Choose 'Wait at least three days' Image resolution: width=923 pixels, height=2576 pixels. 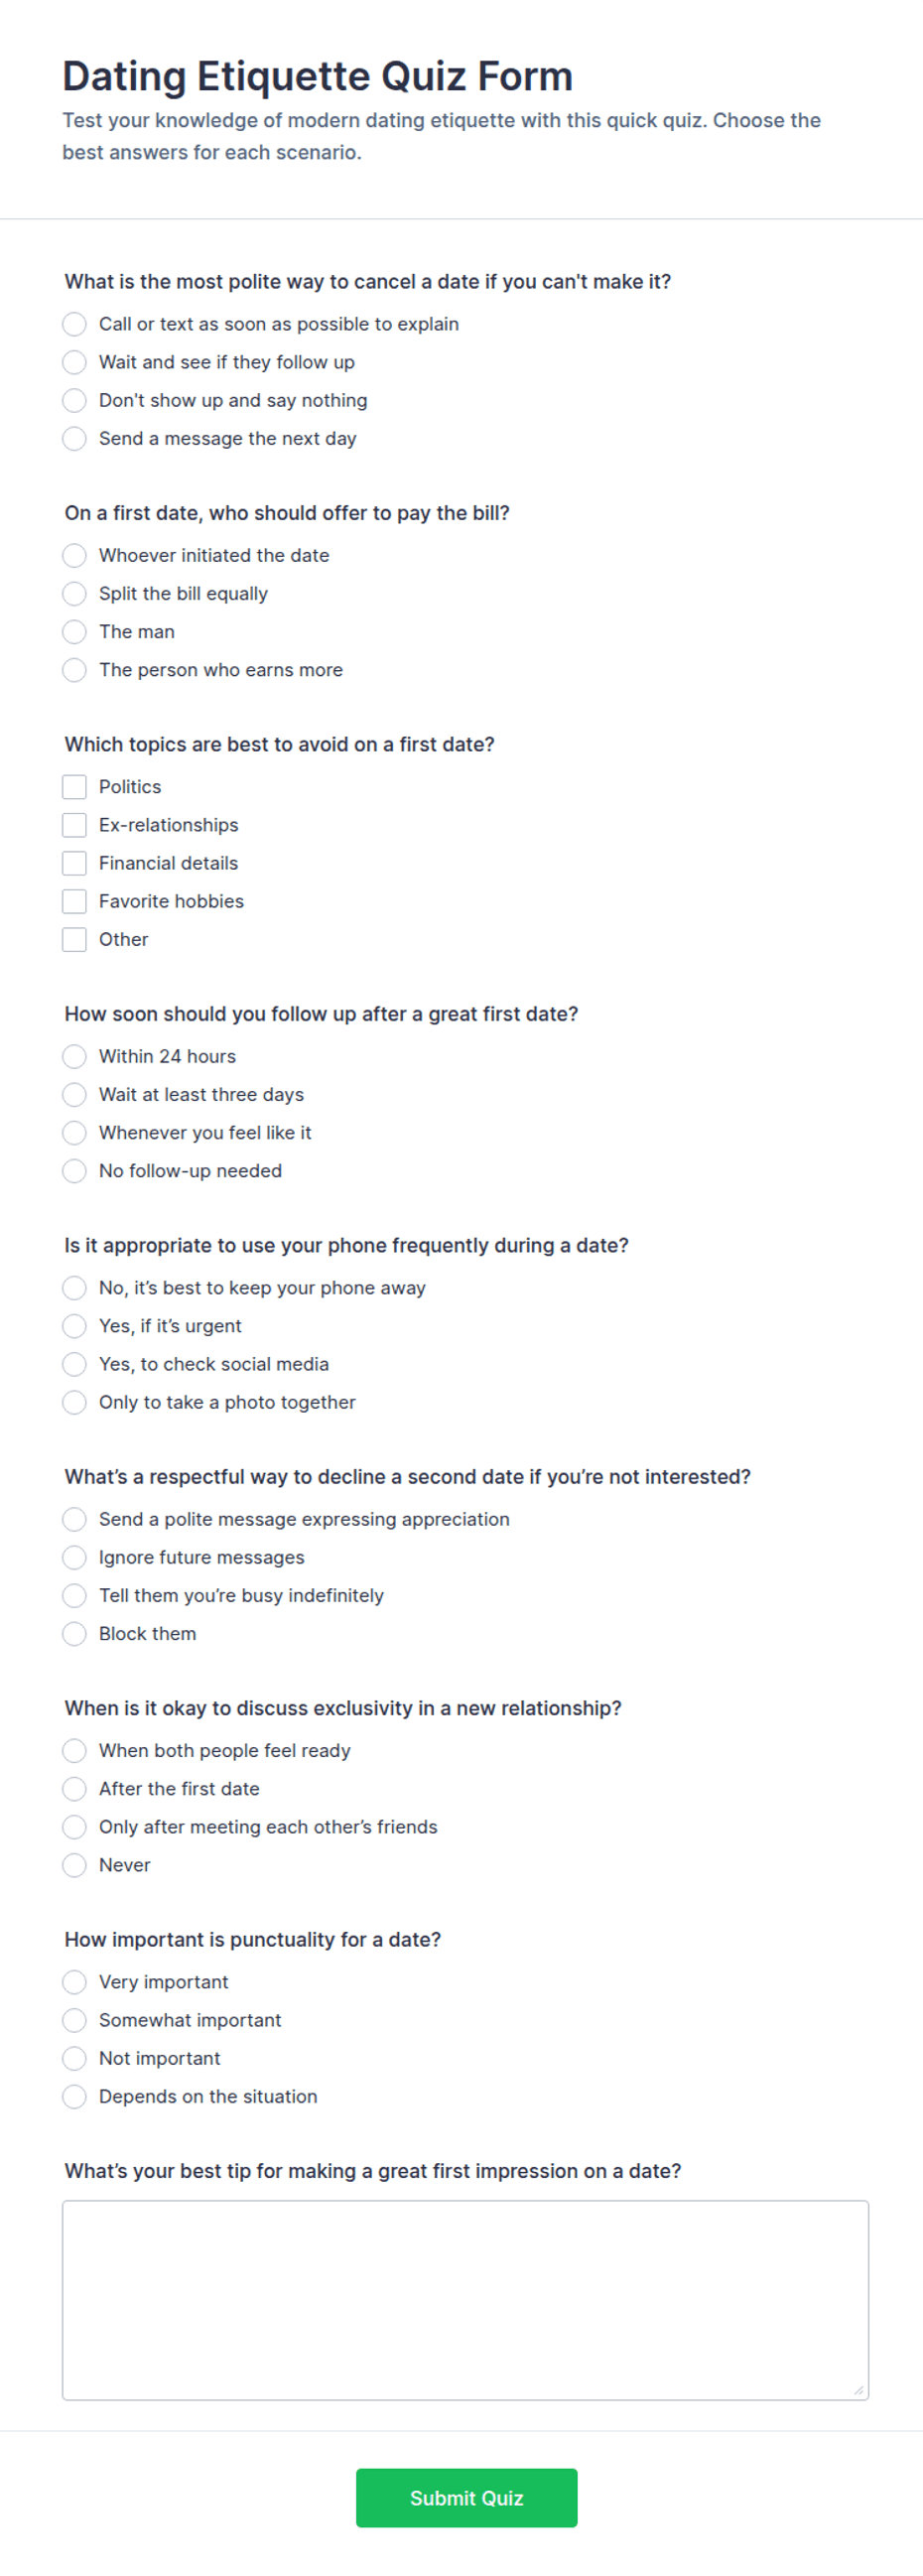pyautogui.click(x=74, y=1095)
